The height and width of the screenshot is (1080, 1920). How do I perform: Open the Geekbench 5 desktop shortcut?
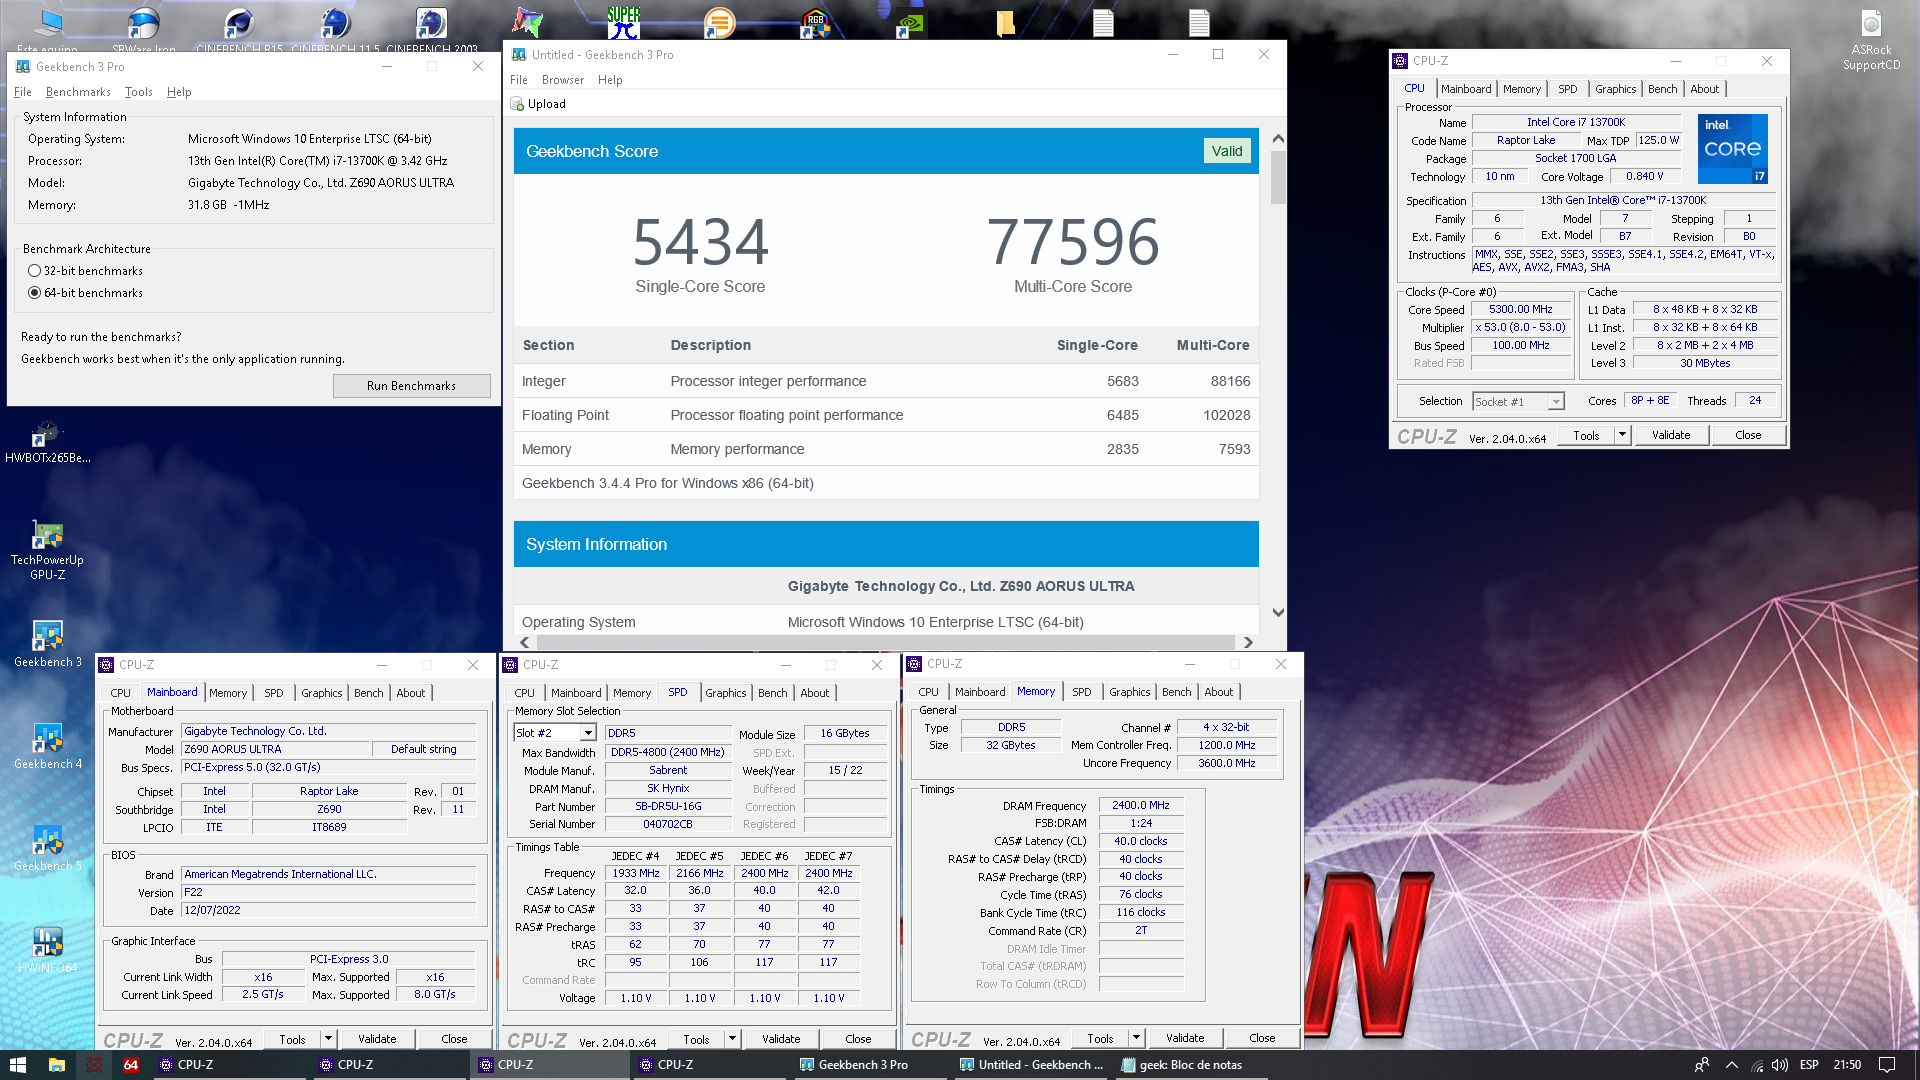47,848
